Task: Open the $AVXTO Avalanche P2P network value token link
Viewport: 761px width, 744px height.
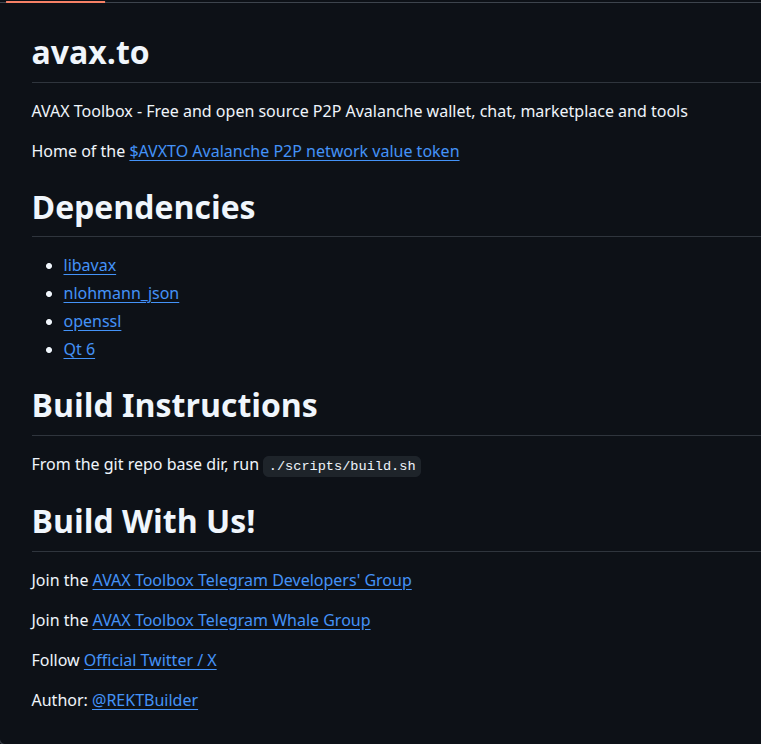Action: (294, 151)
